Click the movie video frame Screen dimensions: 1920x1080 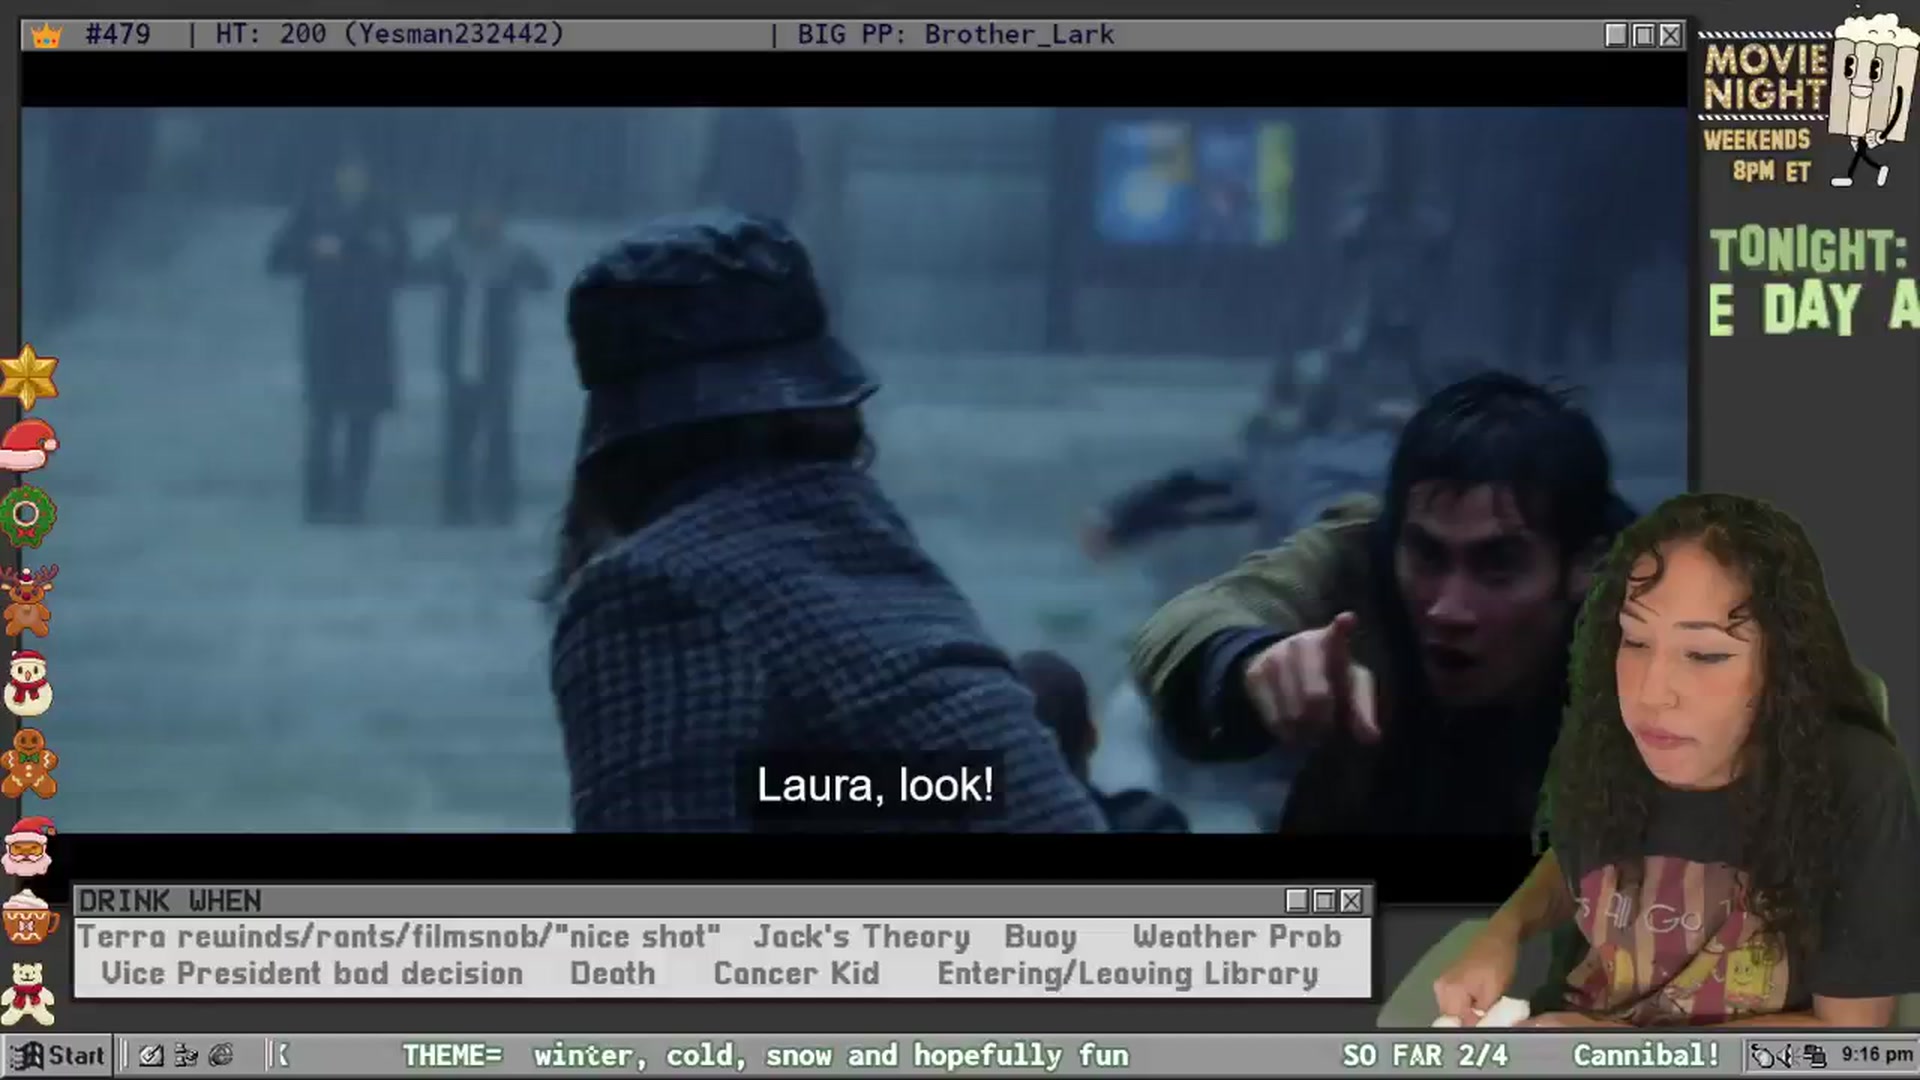(854, 470)
